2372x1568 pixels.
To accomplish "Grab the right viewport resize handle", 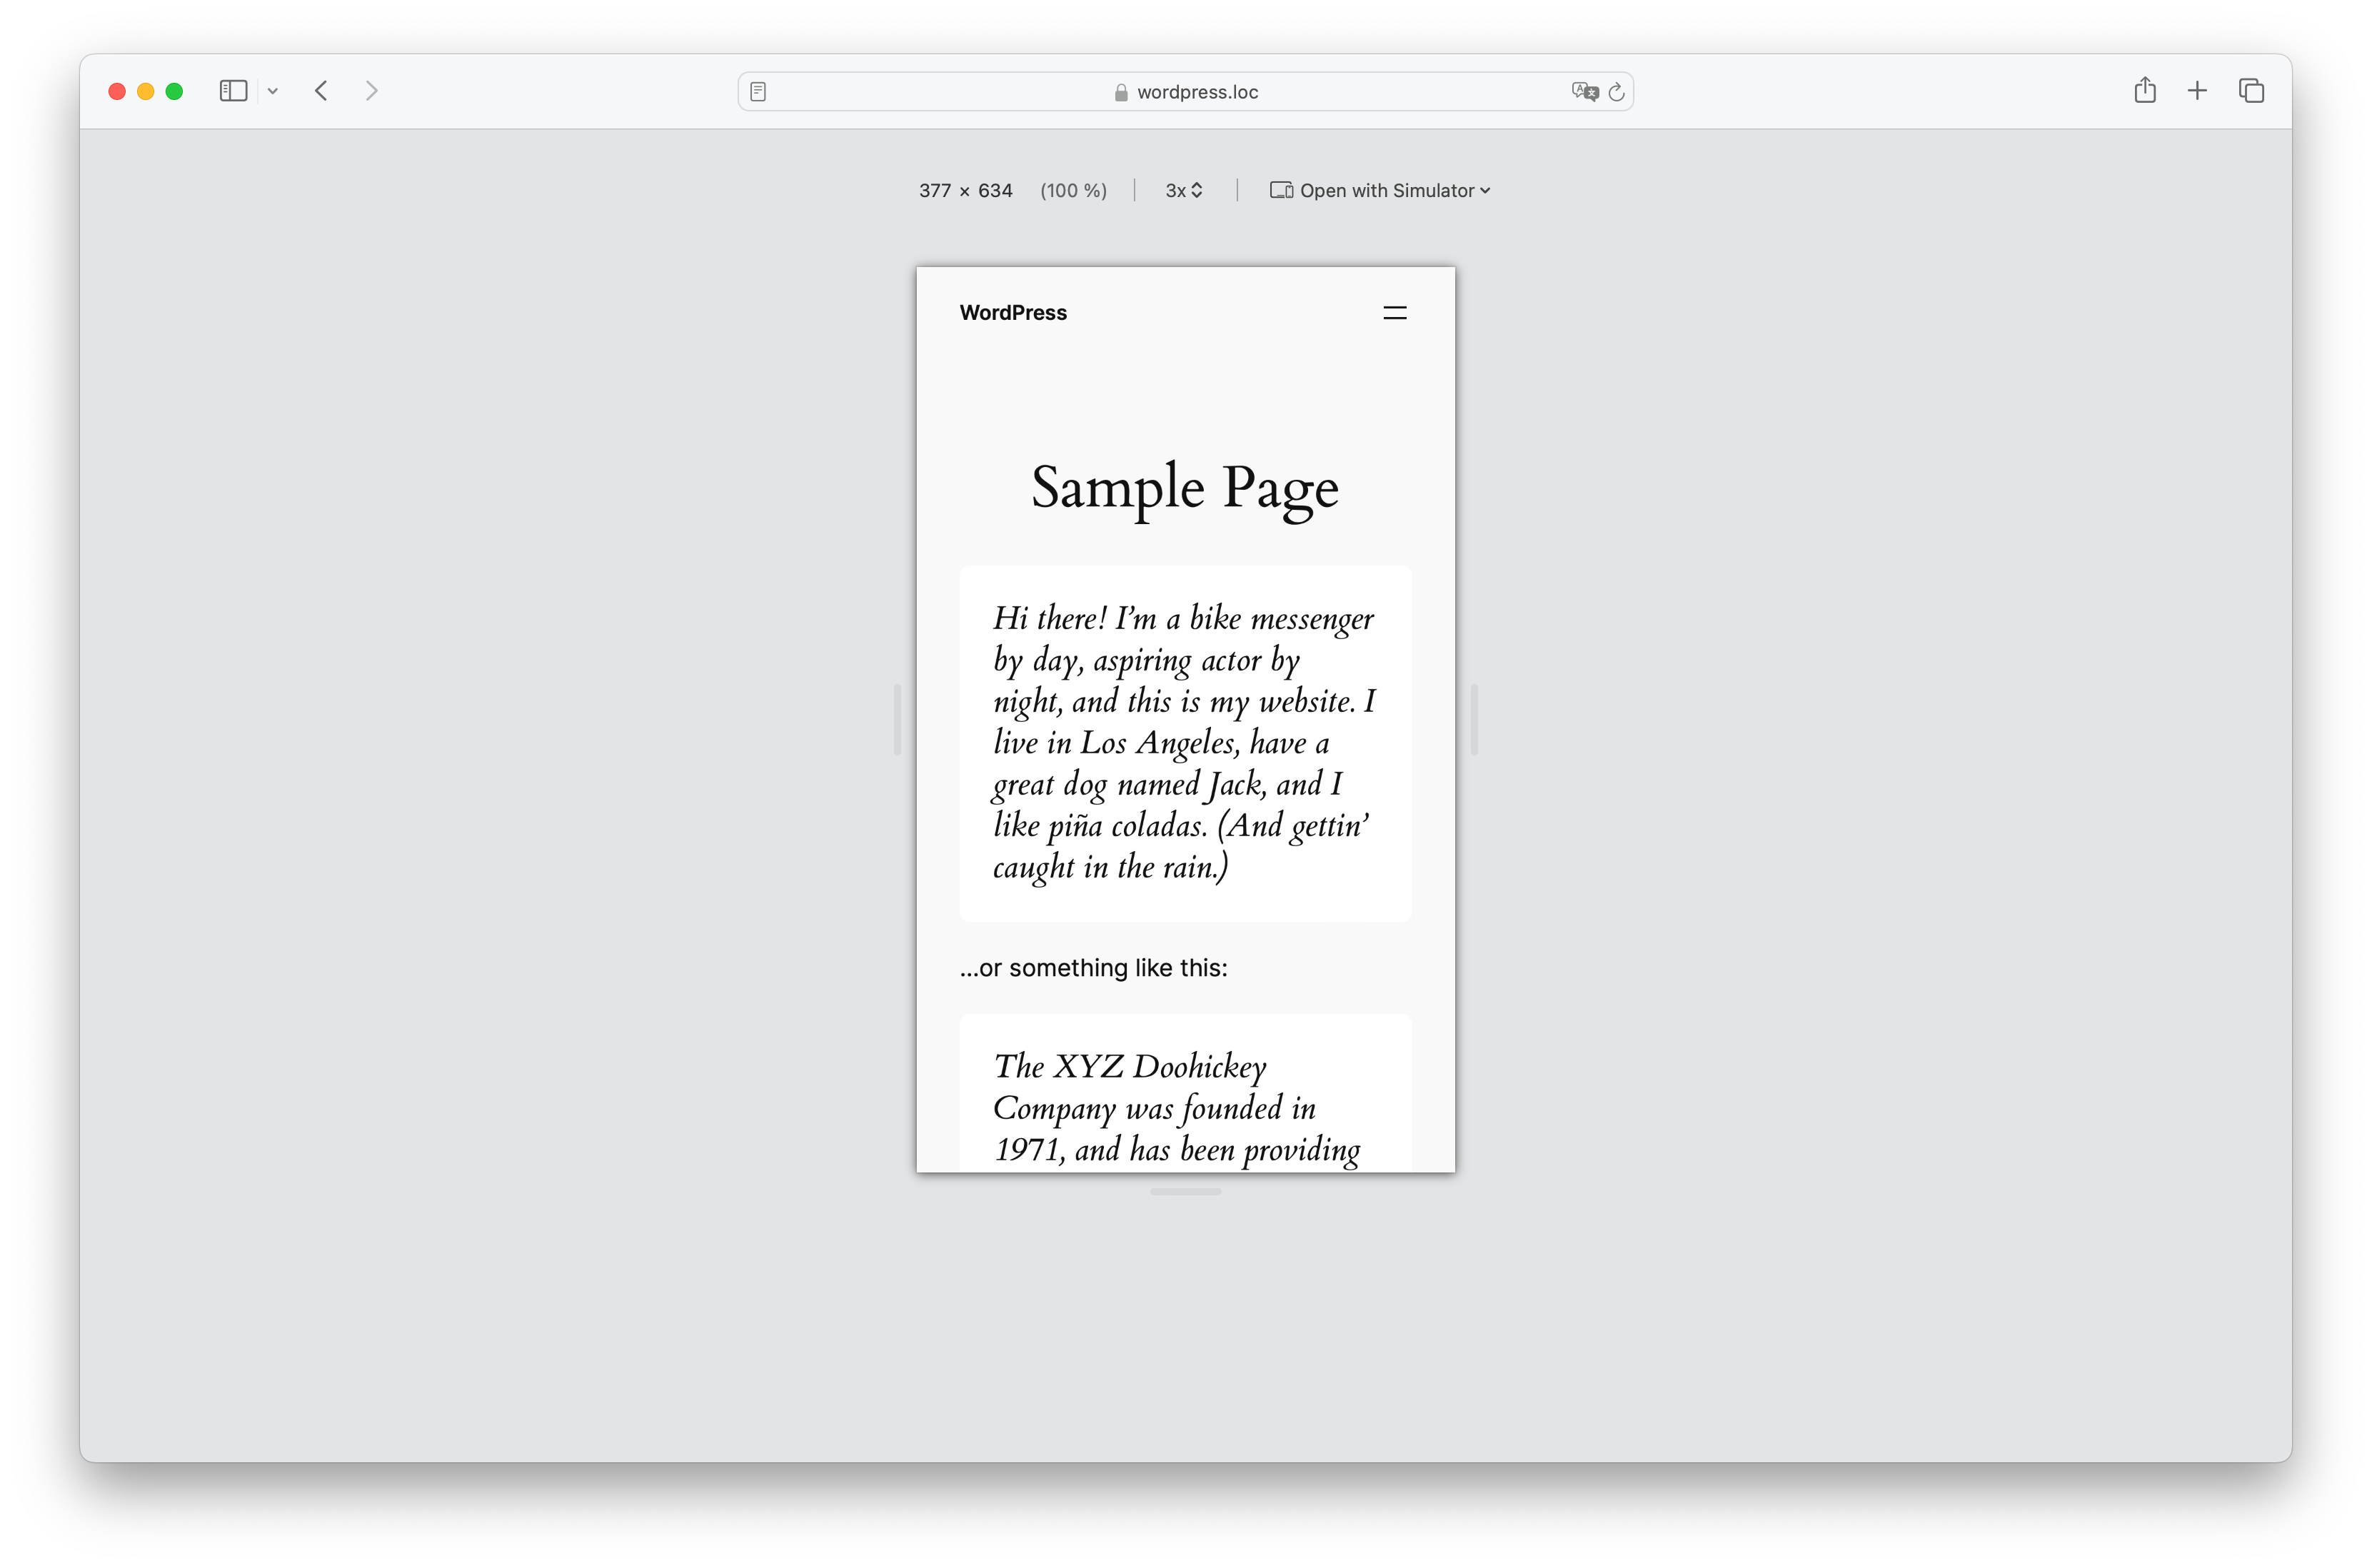I will coord(1474,720).
